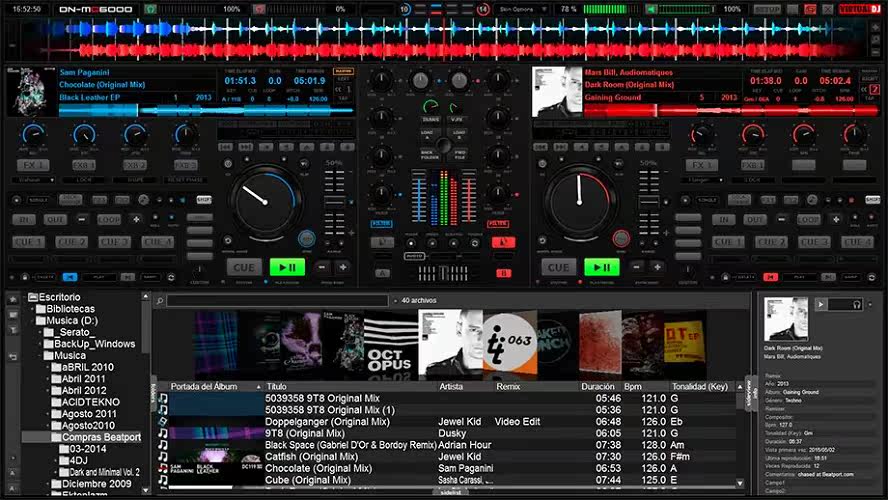Click sidebar preview play button
This screenshot has width=888, height=500.
tap(821, 305)
